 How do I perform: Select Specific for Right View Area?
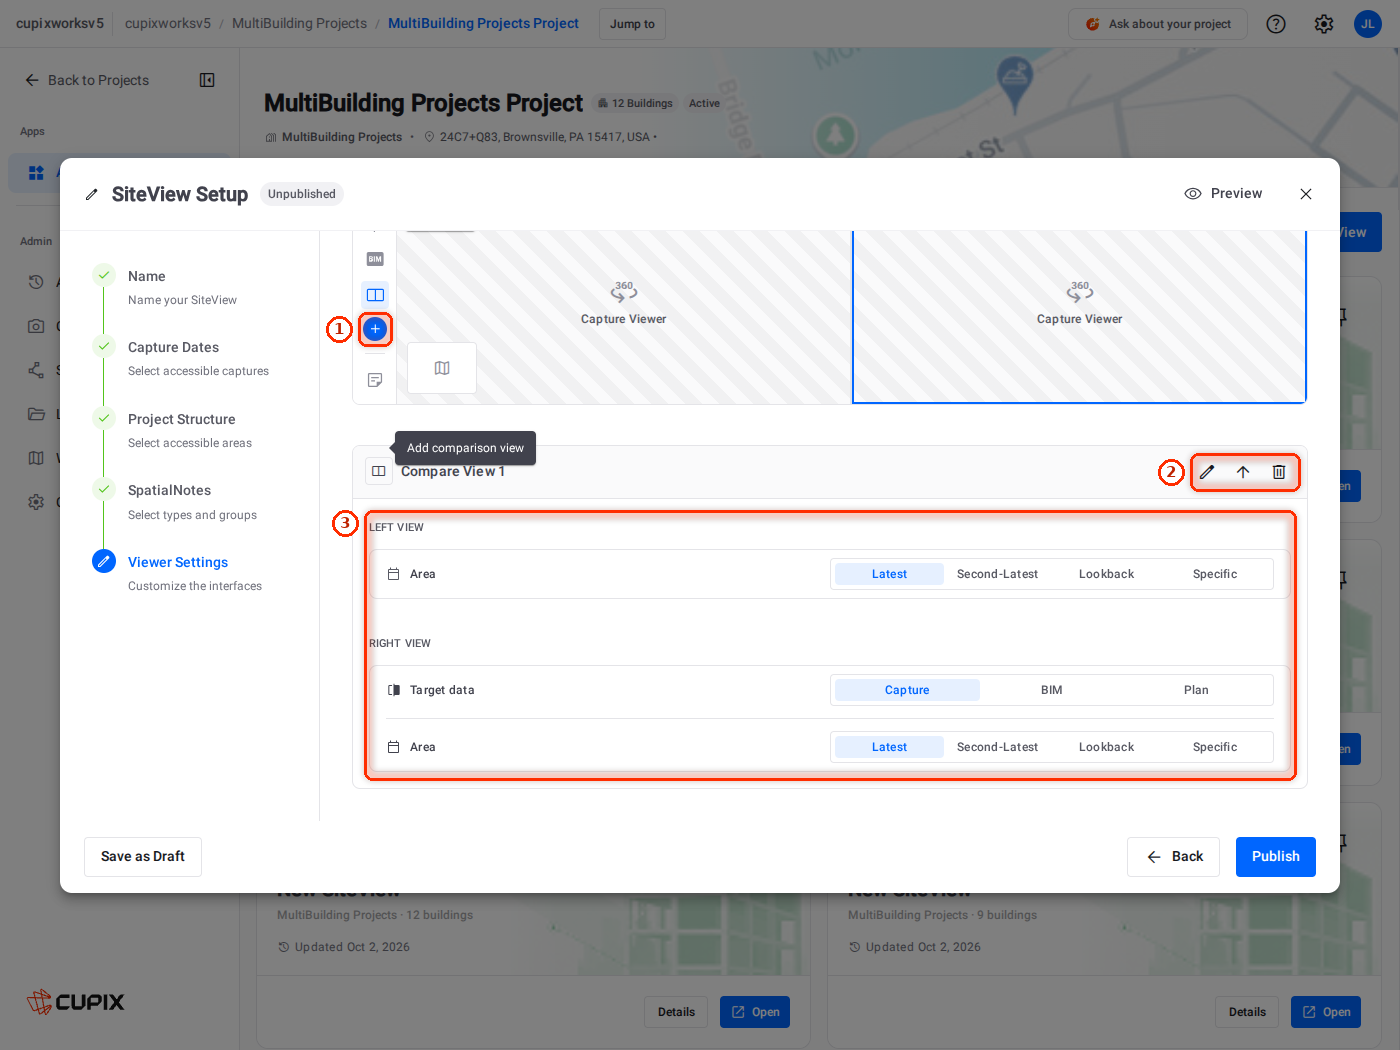(1215, 747)
